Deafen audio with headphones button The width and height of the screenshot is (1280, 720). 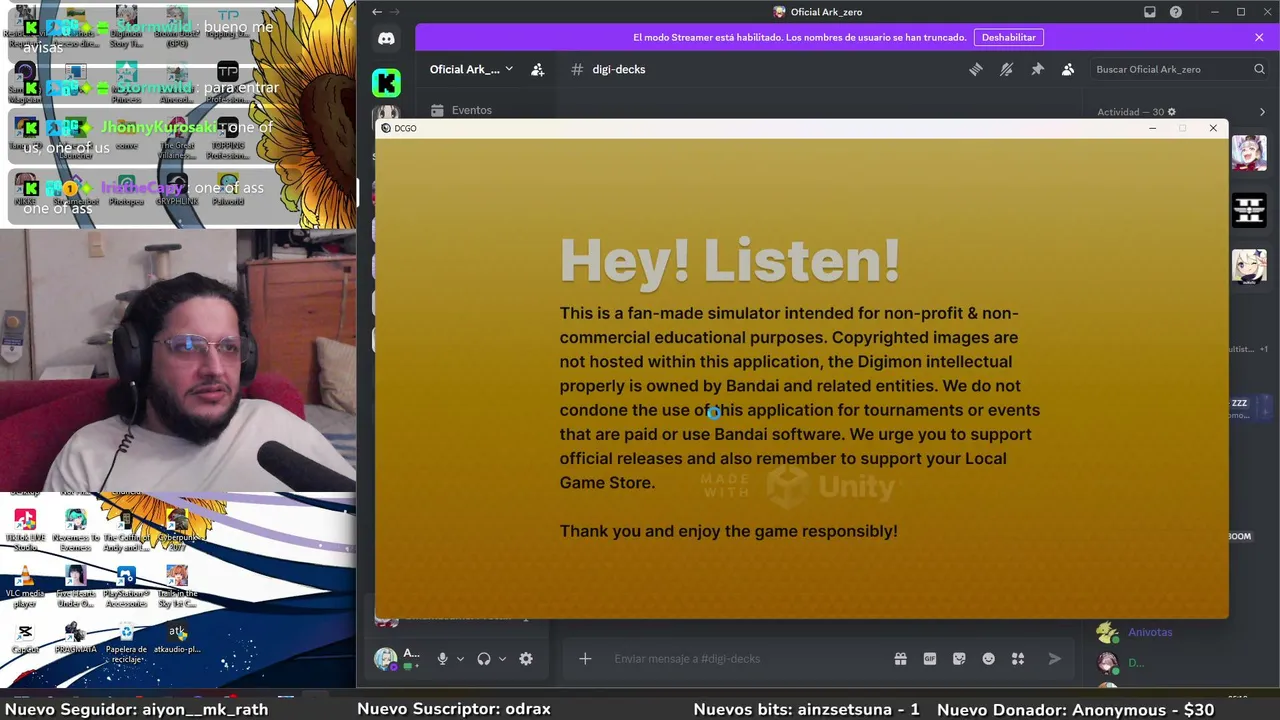pyautogui.click(x=484, y=659)
